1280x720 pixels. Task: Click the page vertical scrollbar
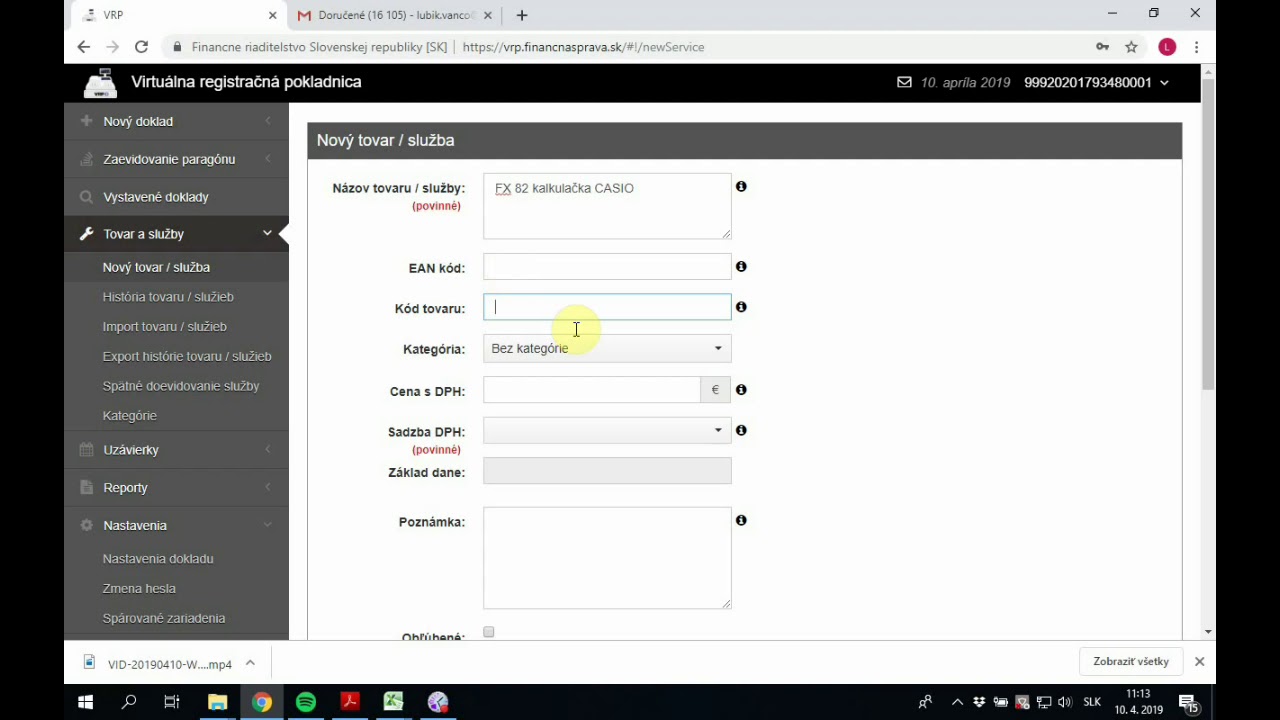tap(1208, 234)
